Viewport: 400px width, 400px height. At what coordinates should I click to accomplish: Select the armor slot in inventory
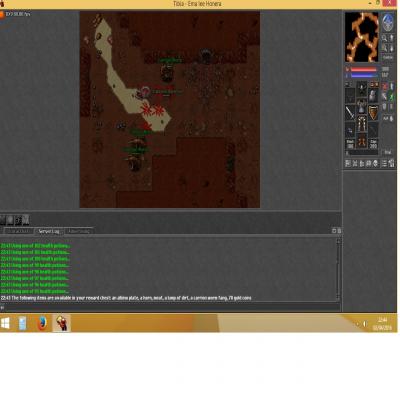[362, 106]
